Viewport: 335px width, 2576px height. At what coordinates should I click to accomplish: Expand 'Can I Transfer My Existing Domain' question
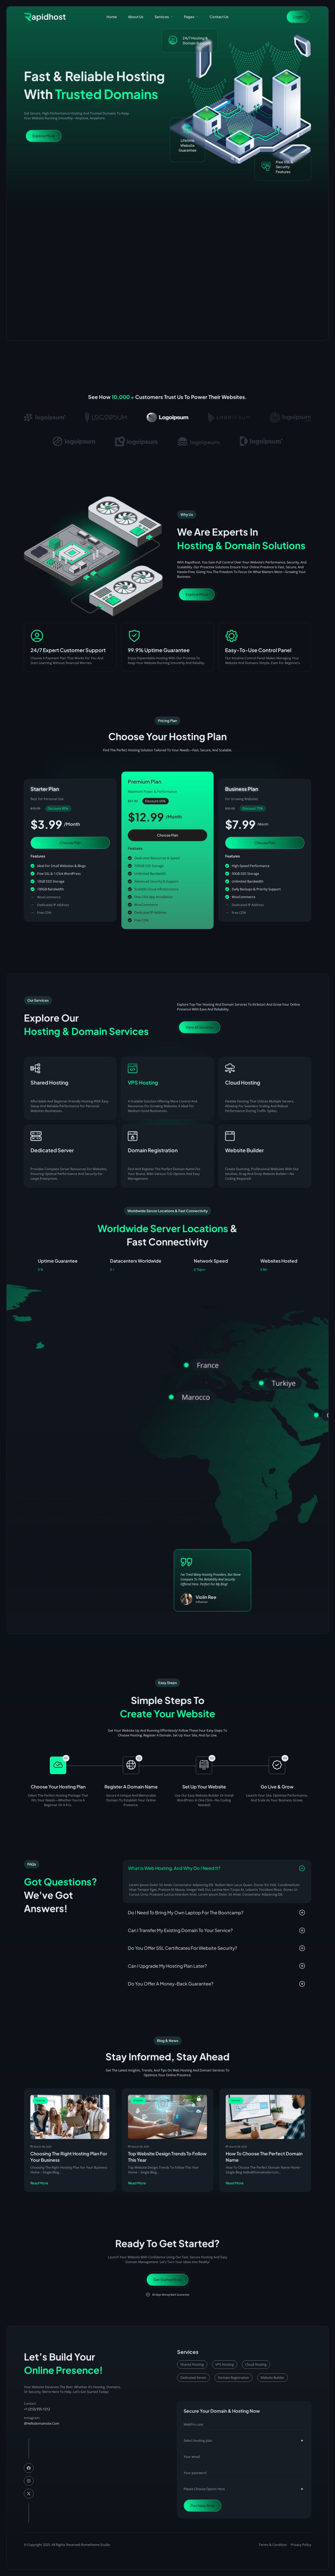point(301,1930)
